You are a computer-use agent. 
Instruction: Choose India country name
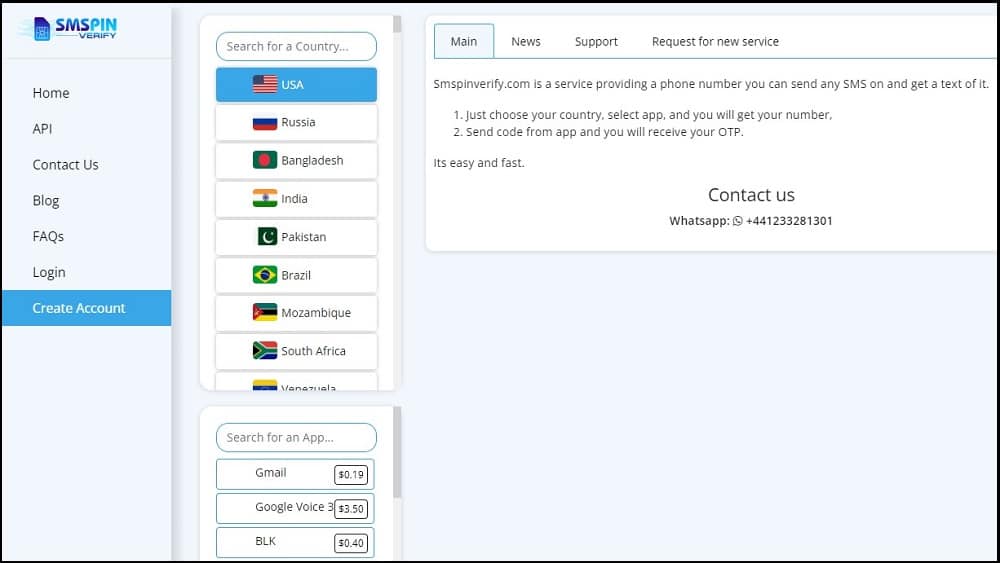pos(294,199)
